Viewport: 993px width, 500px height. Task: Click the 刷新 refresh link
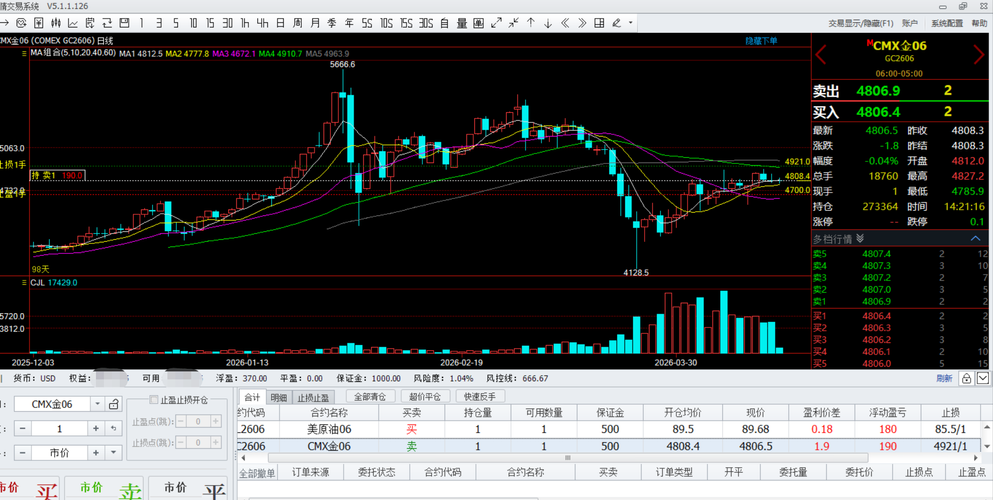point(944,378)
